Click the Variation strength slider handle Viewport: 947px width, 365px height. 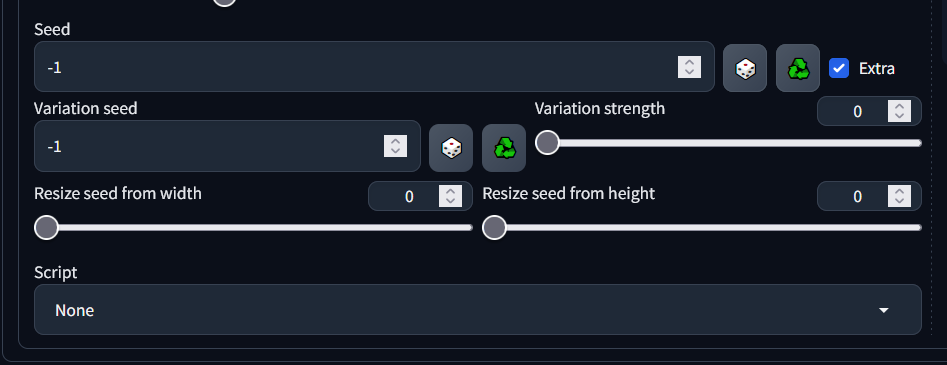click(x=547, y=143)
